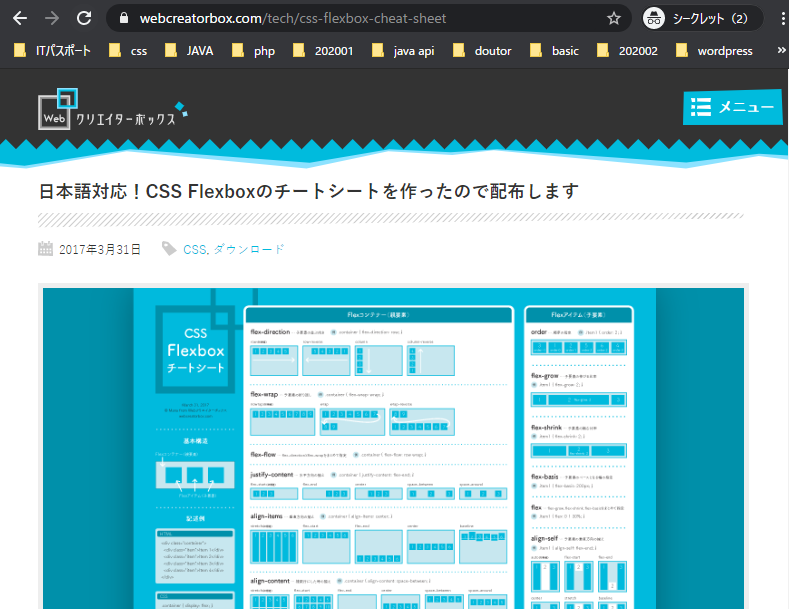The image size is (789, 609).
Task: Click the tag icon before categories
Action: [169, 249]
